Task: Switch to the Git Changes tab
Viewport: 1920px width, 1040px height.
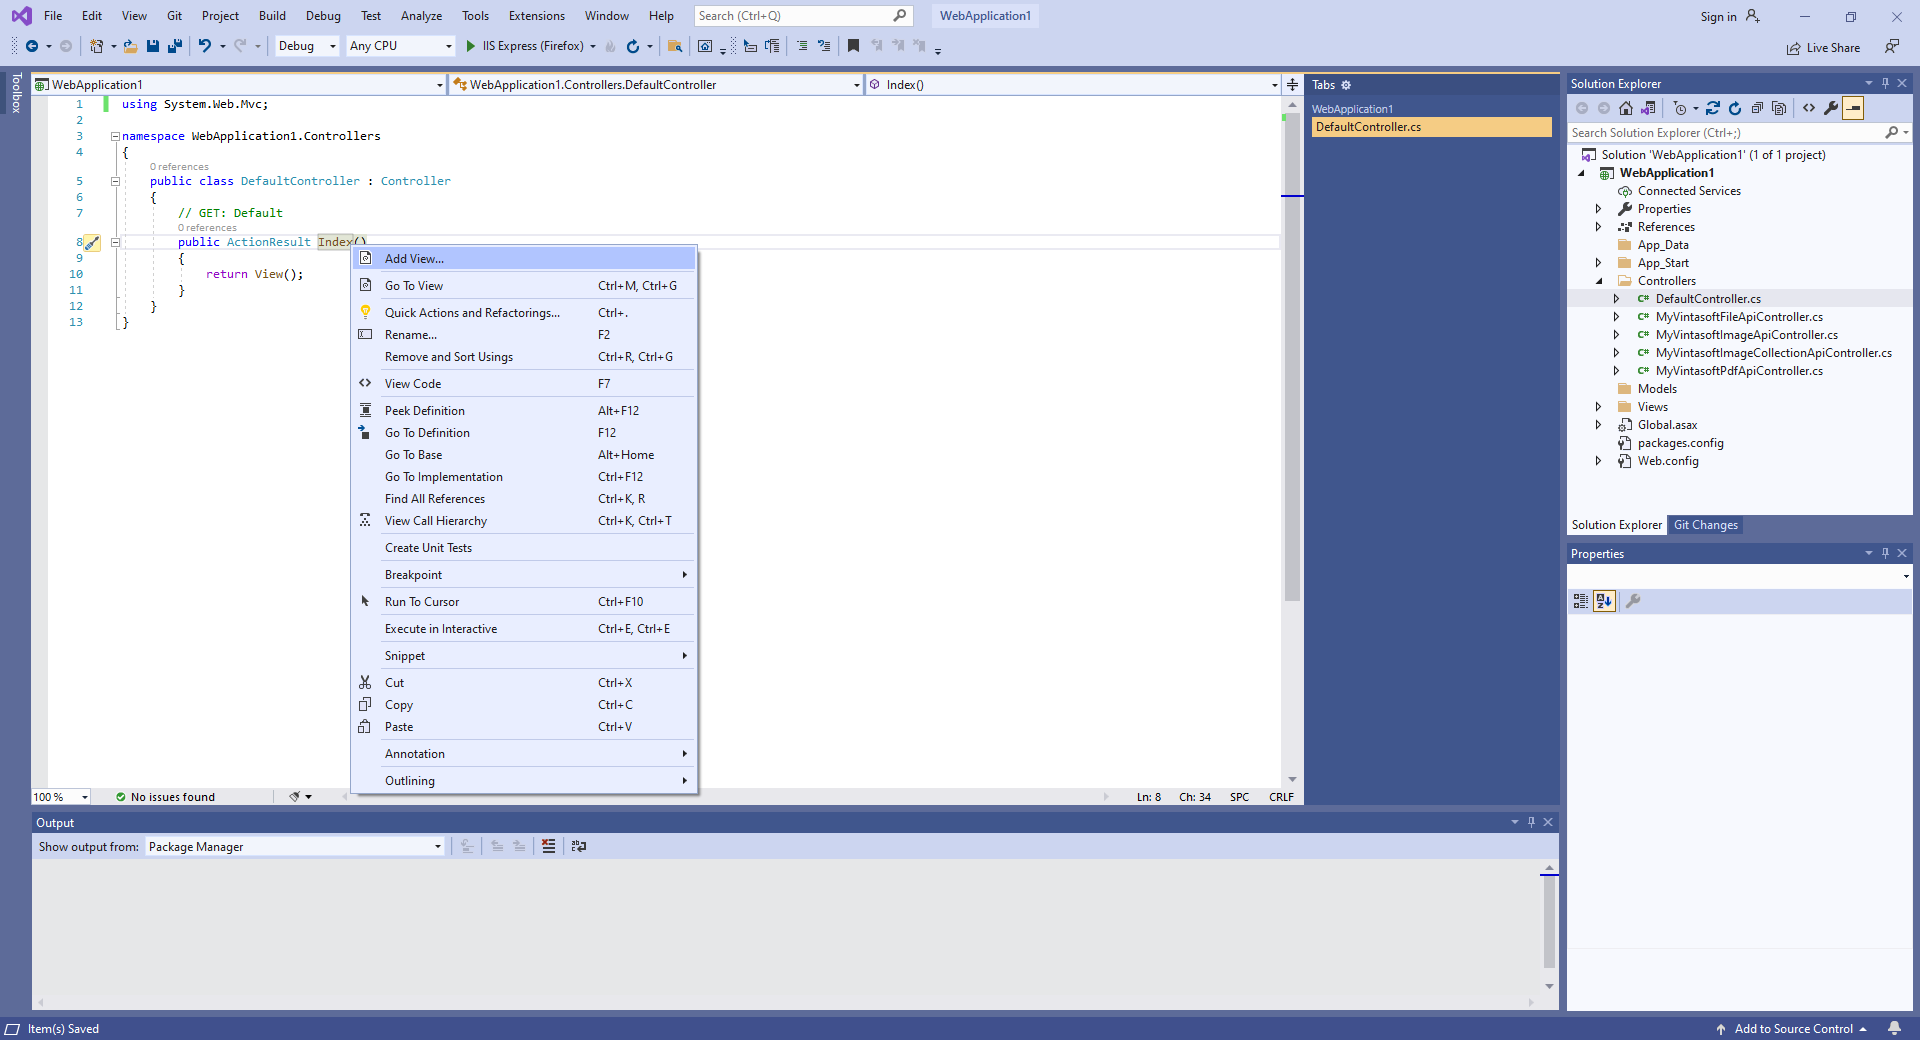Action: [x=1705, y=525]
